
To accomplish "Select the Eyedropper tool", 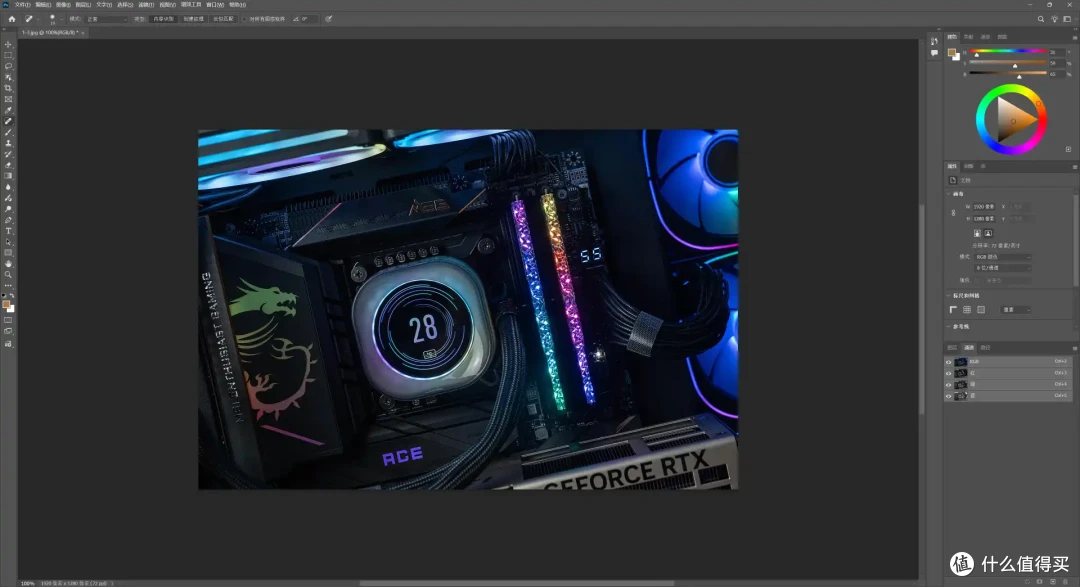I will (8, 110).
